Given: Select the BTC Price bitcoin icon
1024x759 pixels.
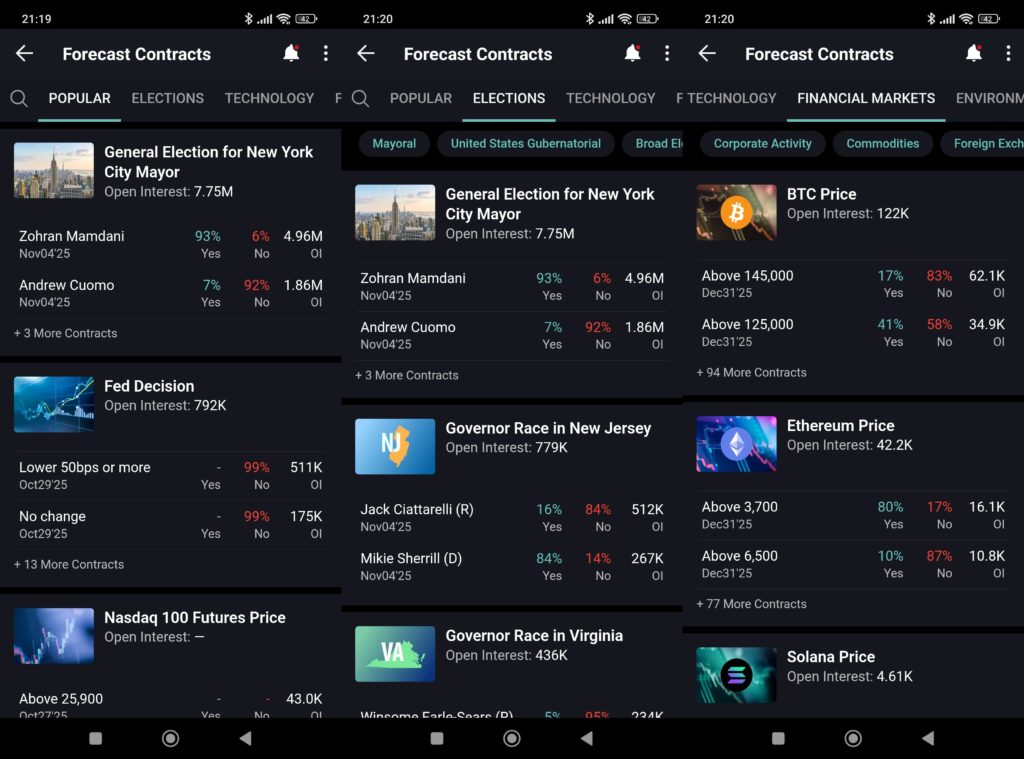Looking at the screenshot, I should pos(737,212).
